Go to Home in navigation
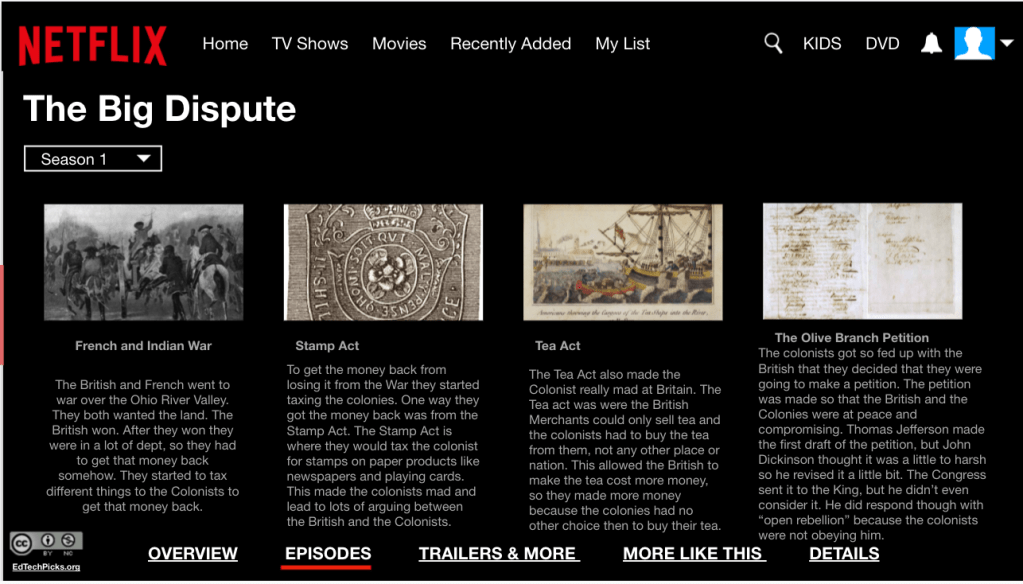 click(225, 44)
